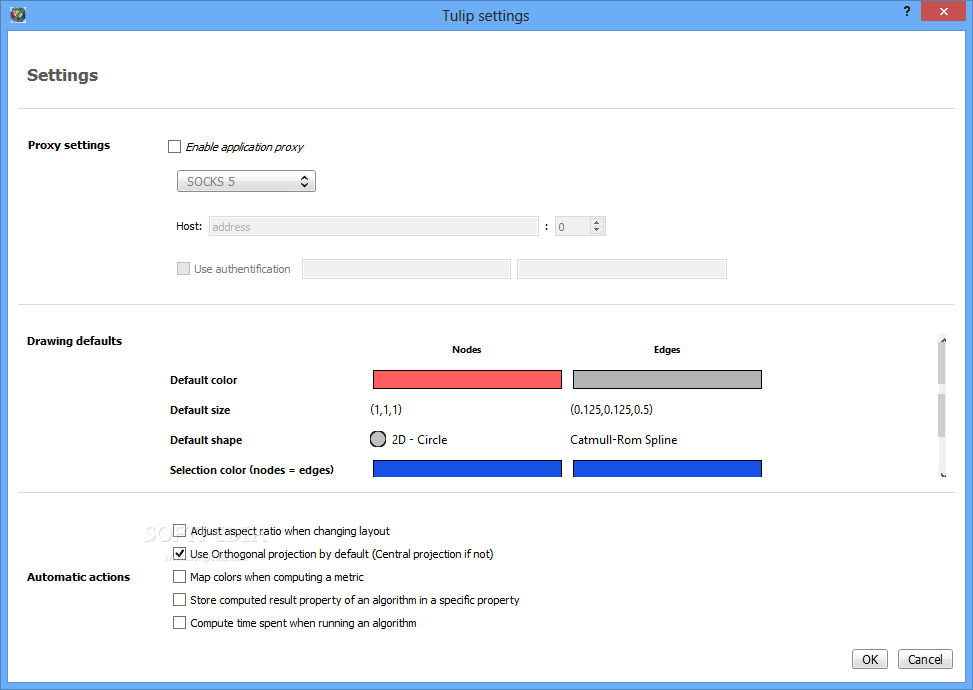
Task: Click the Default size row label
Action: [x=200, y=410]
